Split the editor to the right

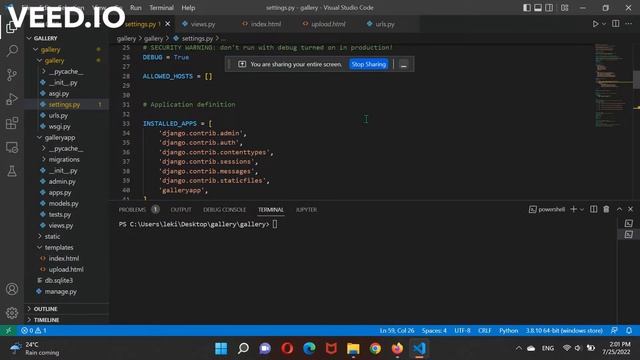point(616,24)
